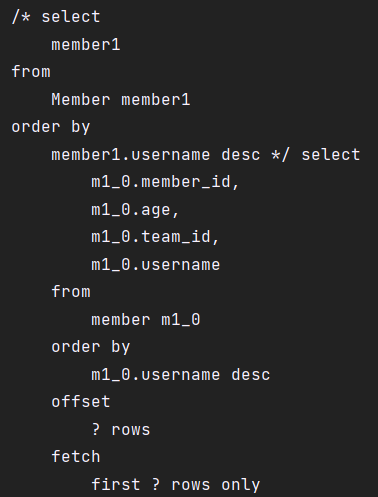Image resolution: width=378 pixels, height=497 pixels.
Task: Click the 'select' keyword after the comment
Action: pos(331,155)
